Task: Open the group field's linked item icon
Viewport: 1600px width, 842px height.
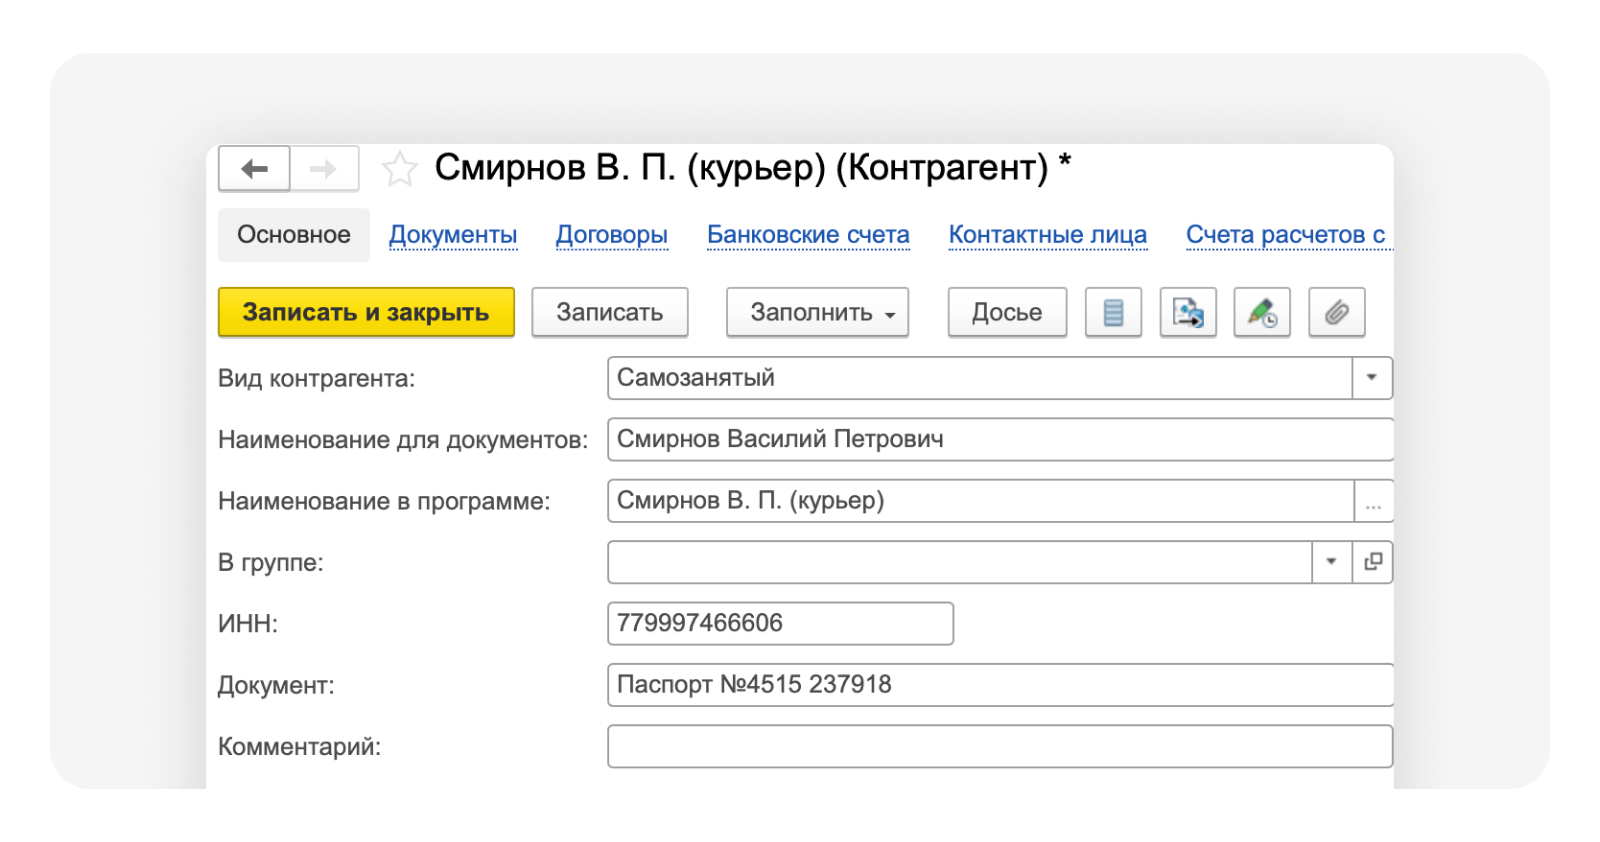Action: point(1373,562)
